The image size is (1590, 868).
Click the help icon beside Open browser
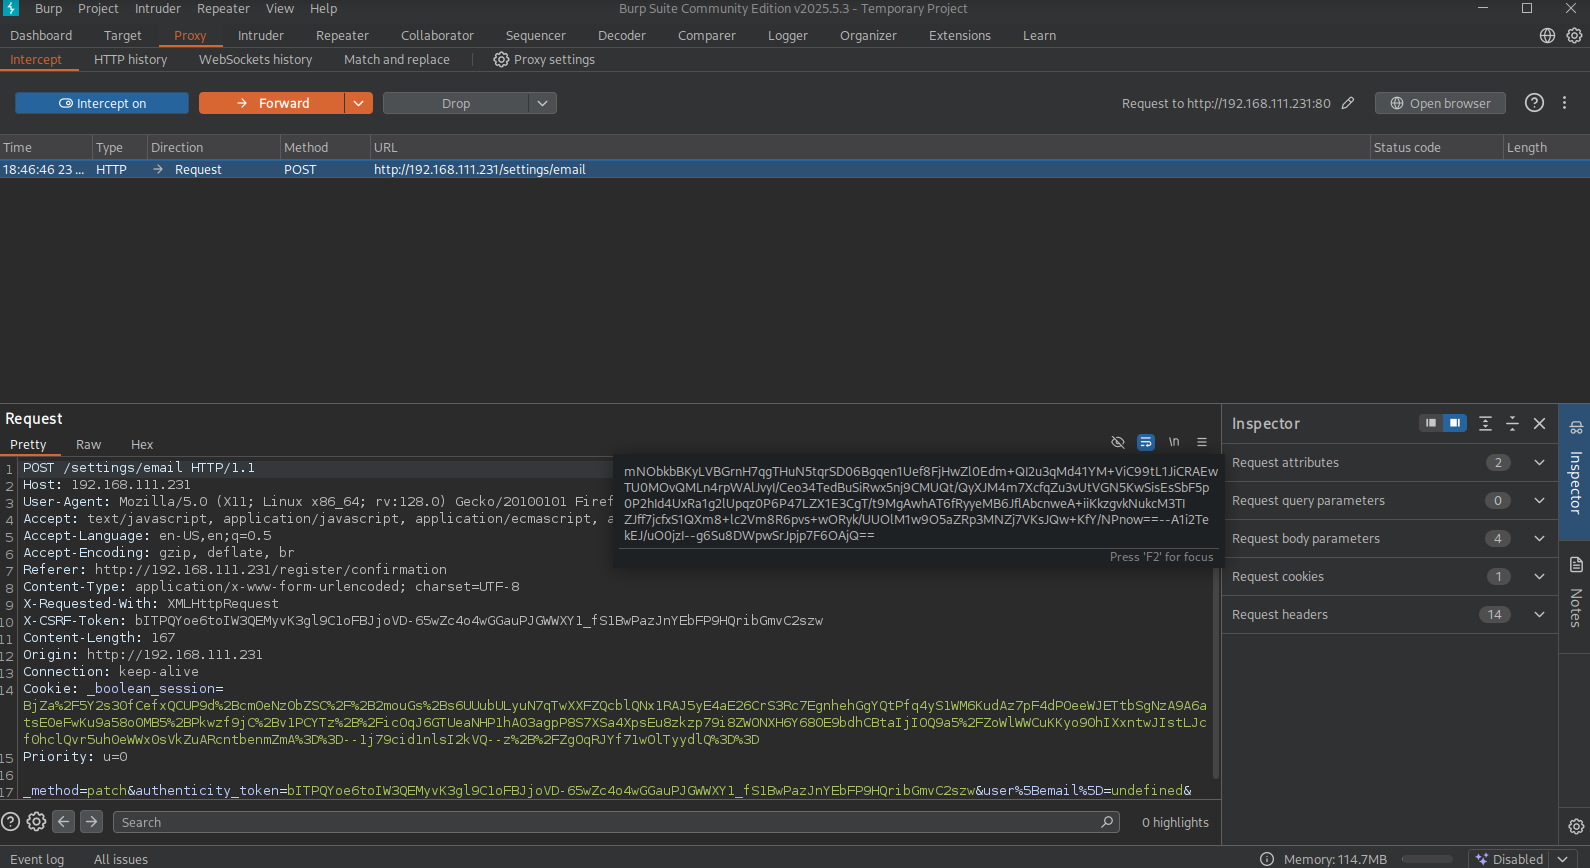tap(1534, 103)
